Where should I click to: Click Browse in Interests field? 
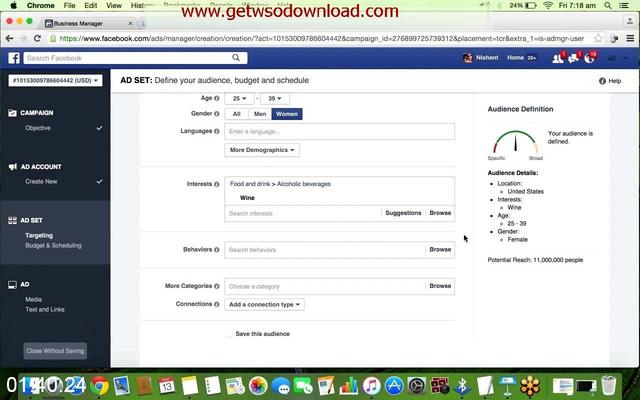440,213
